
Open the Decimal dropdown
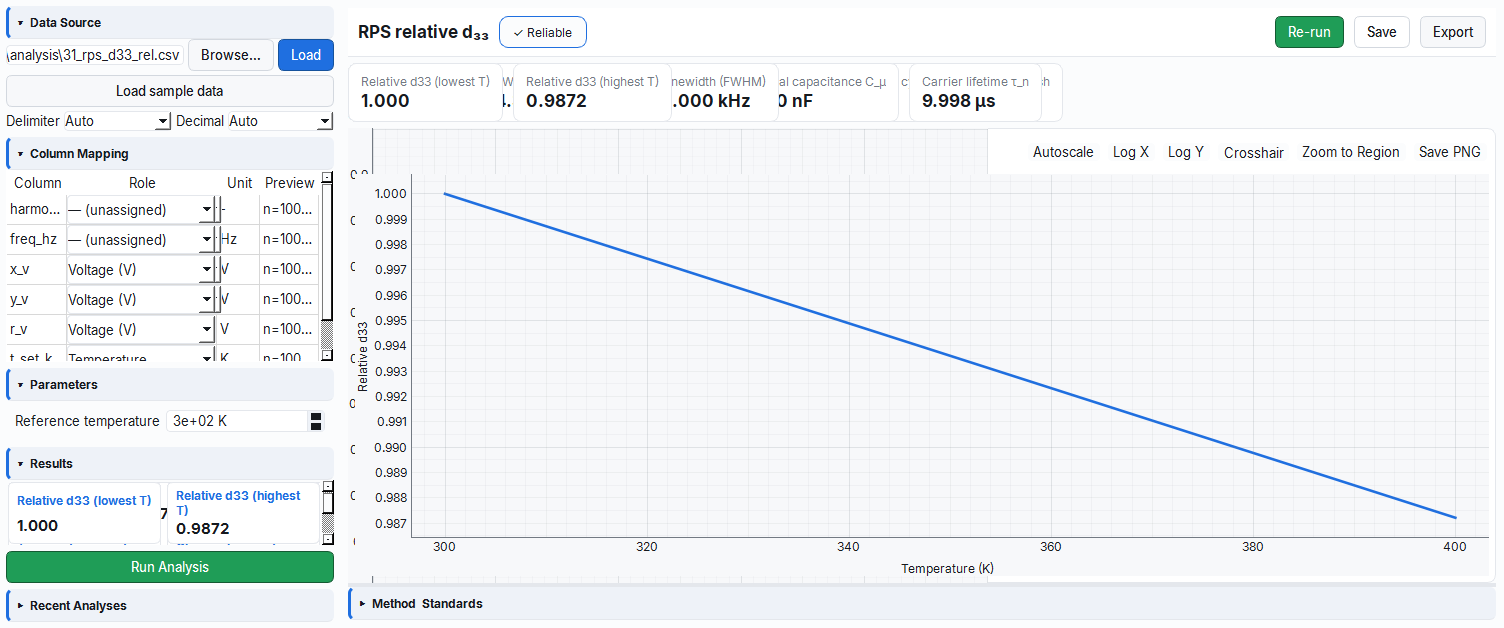coord(280,121)
